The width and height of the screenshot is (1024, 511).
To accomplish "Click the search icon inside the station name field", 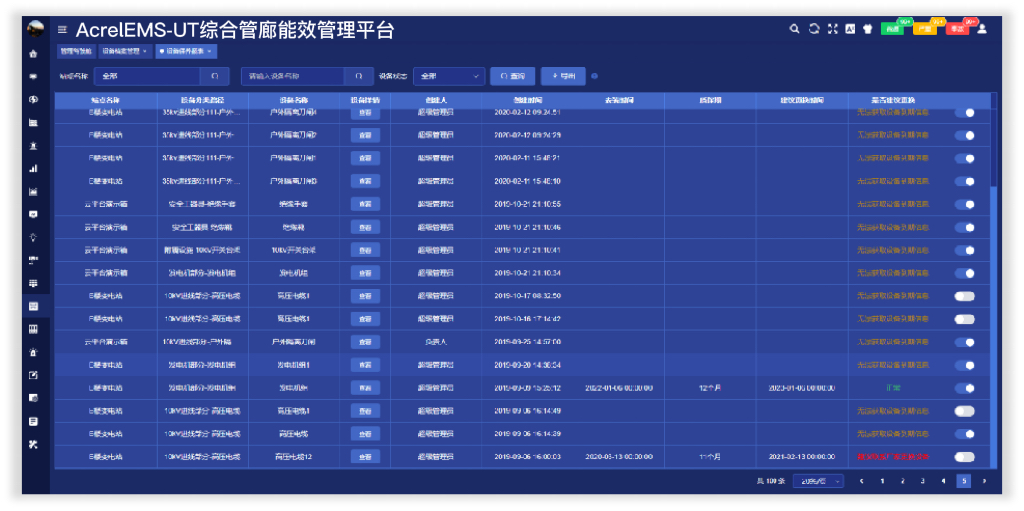I will point(215,76).
